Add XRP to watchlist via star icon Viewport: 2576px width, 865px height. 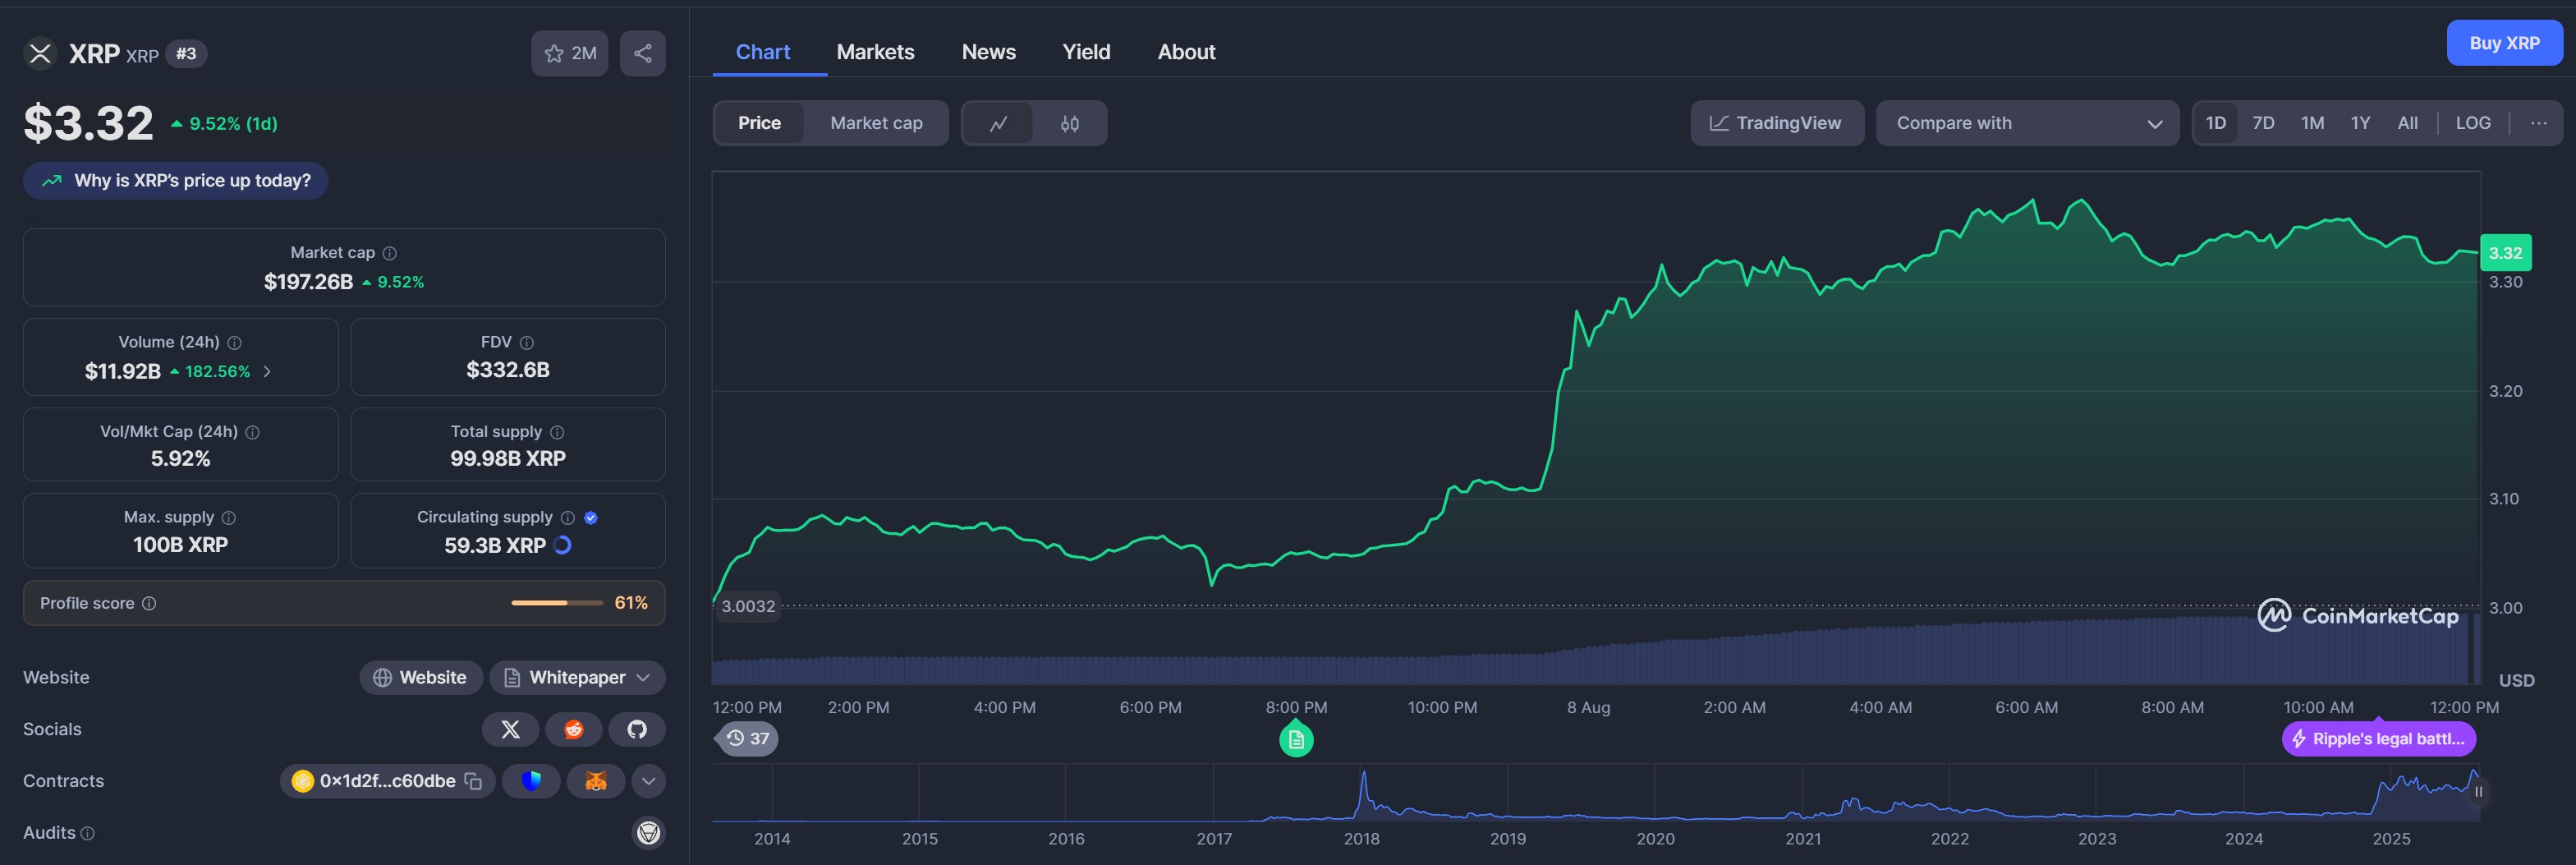point(554,53)
